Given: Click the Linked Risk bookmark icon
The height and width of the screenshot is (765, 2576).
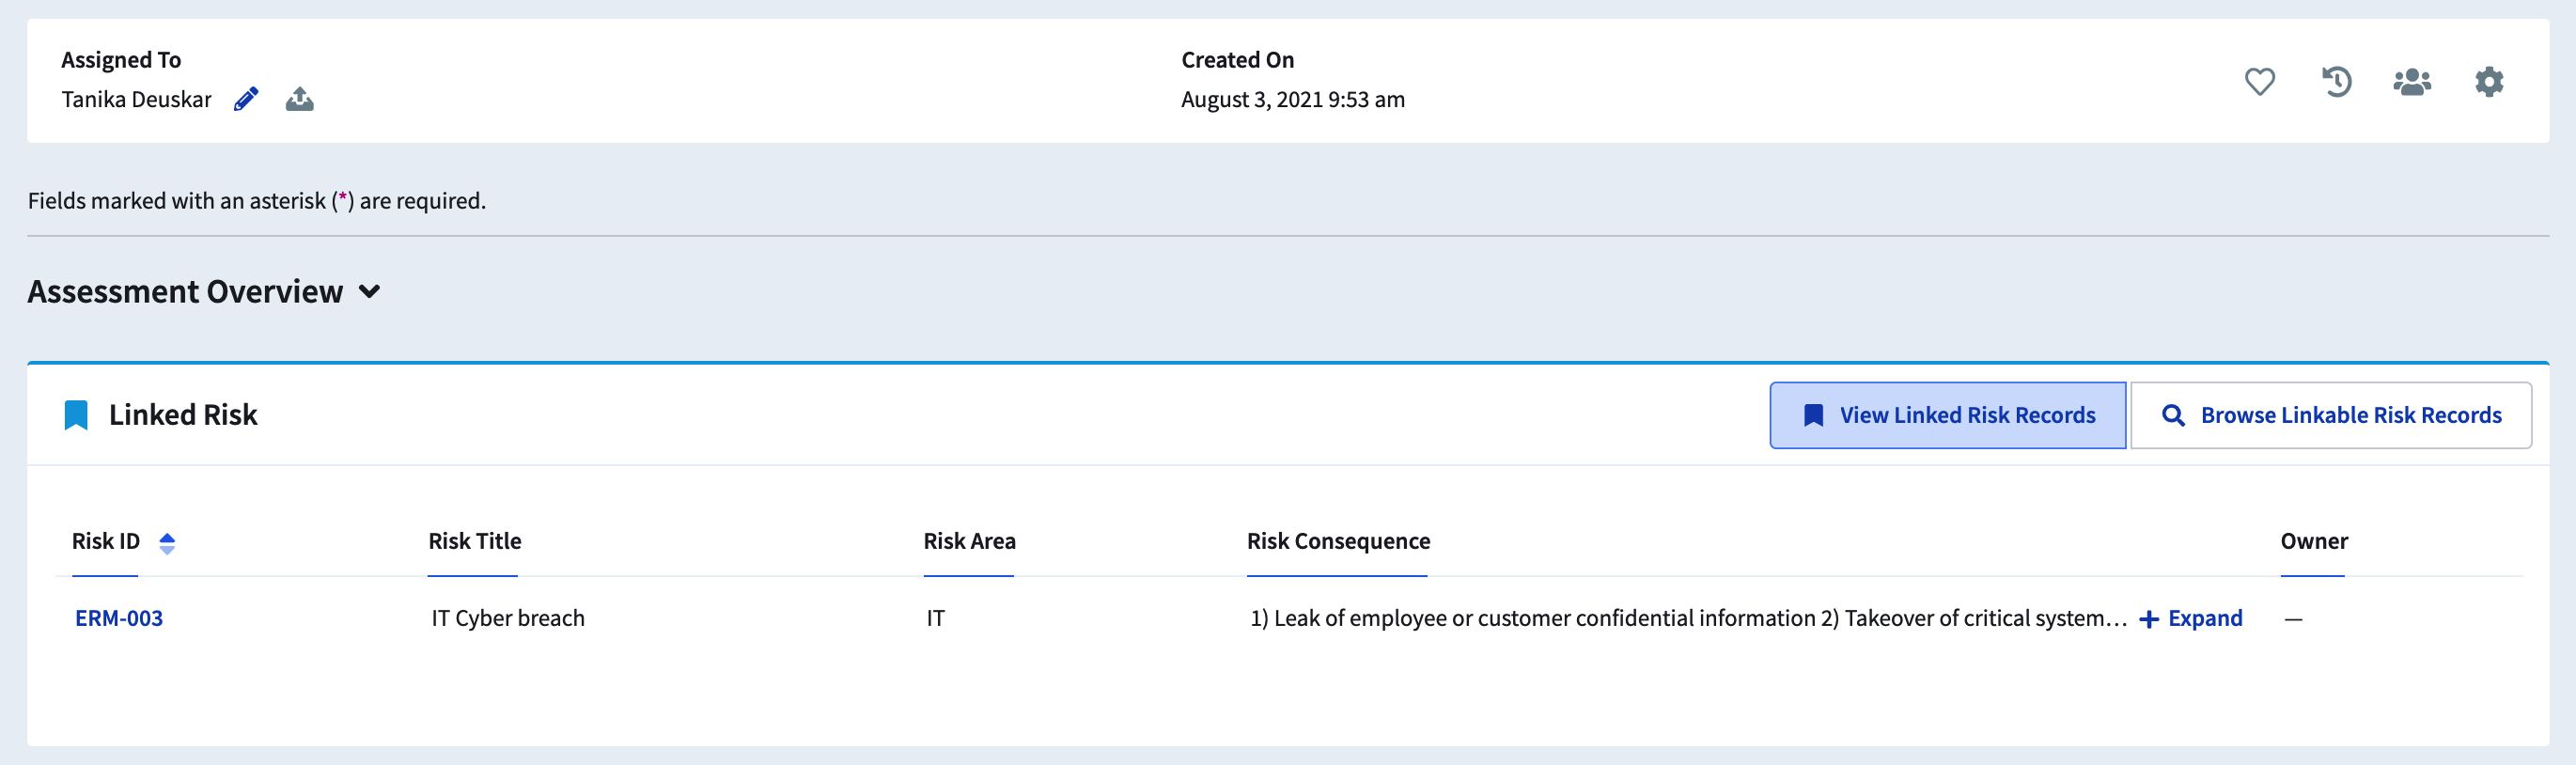Looking at the screenshot, I should coord(76,415).
